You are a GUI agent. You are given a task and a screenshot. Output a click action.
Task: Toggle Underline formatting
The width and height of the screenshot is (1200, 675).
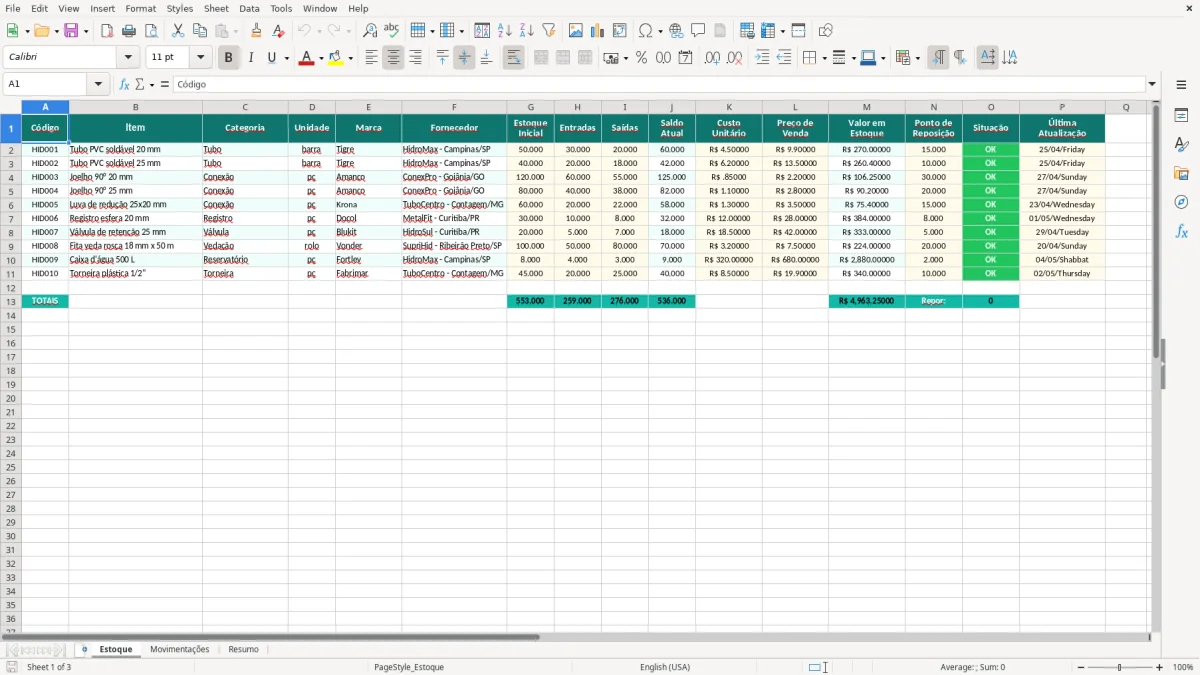271,58
